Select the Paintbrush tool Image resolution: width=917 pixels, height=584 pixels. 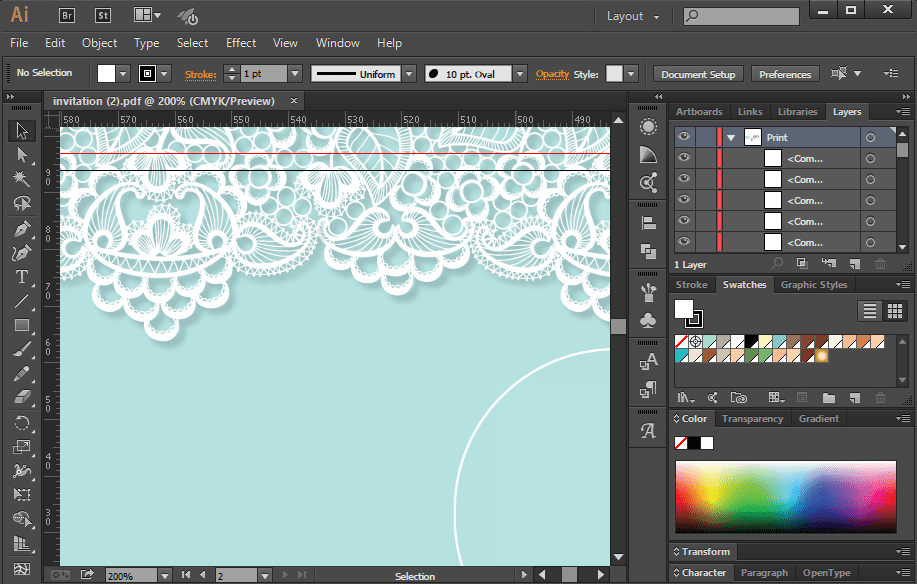pos(22,350)
